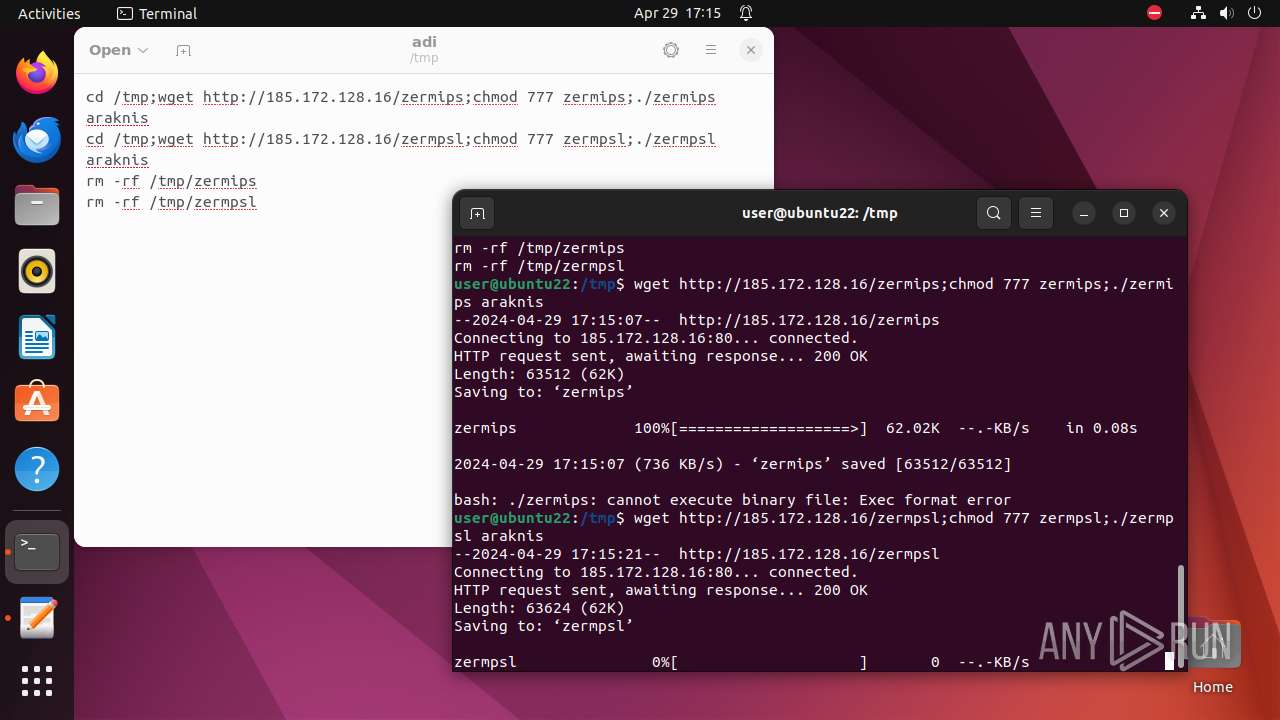Click new document icon in text editor

183,50
